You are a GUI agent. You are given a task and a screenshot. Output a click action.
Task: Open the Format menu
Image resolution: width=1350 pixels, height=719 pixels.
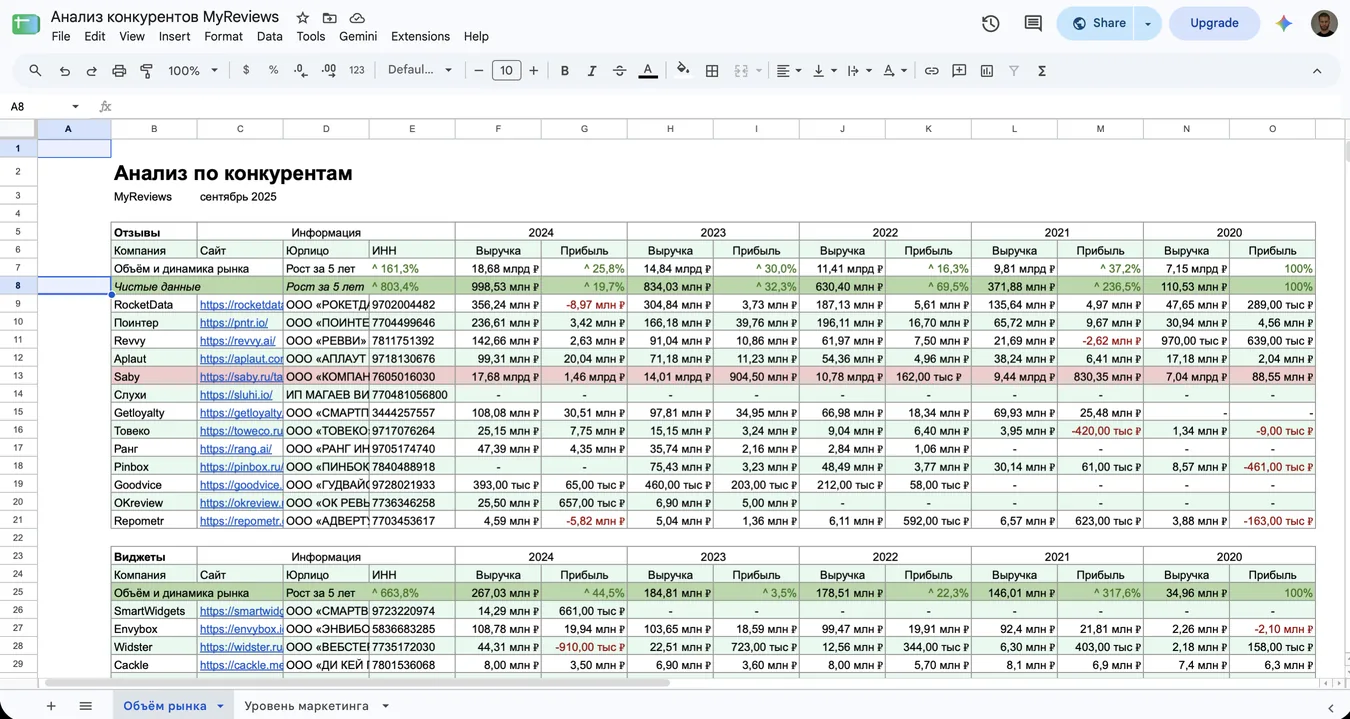223,36
